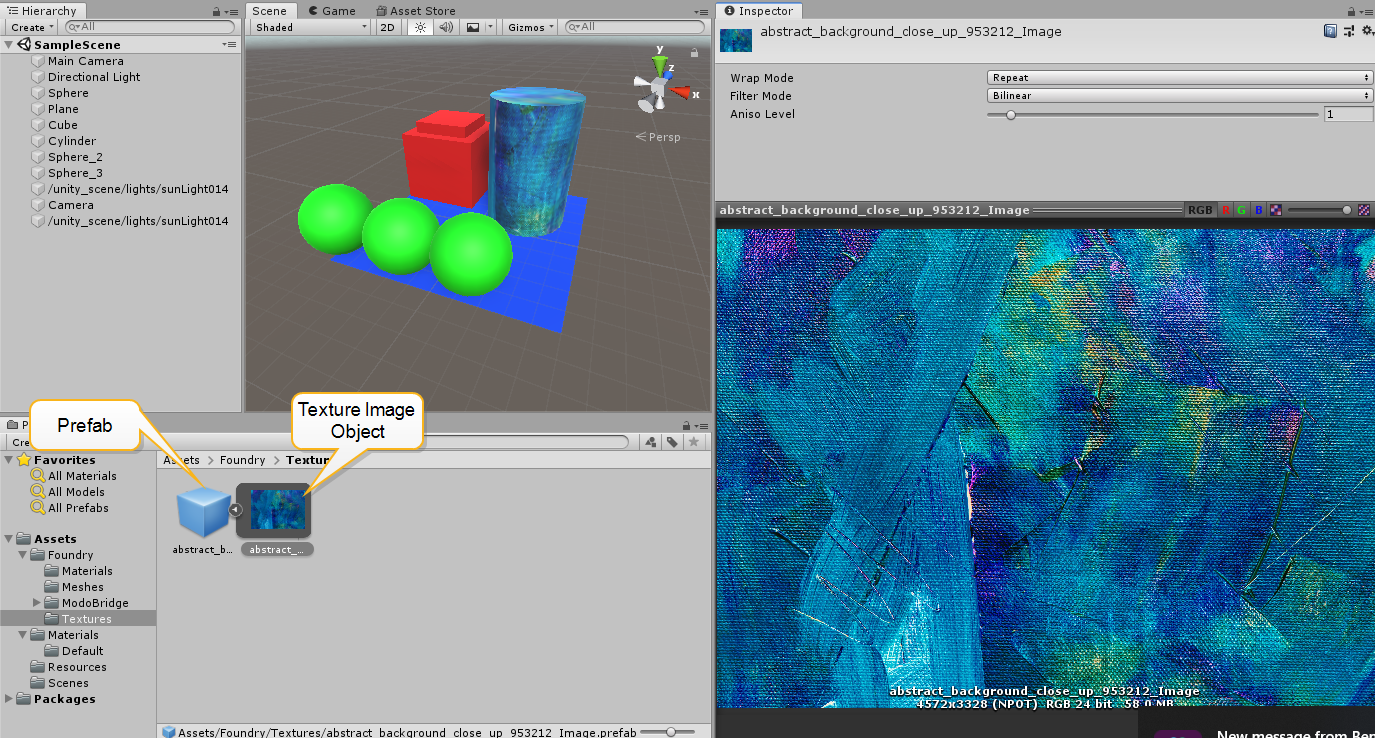Expand the ModoBridge folder

point(38,603)
